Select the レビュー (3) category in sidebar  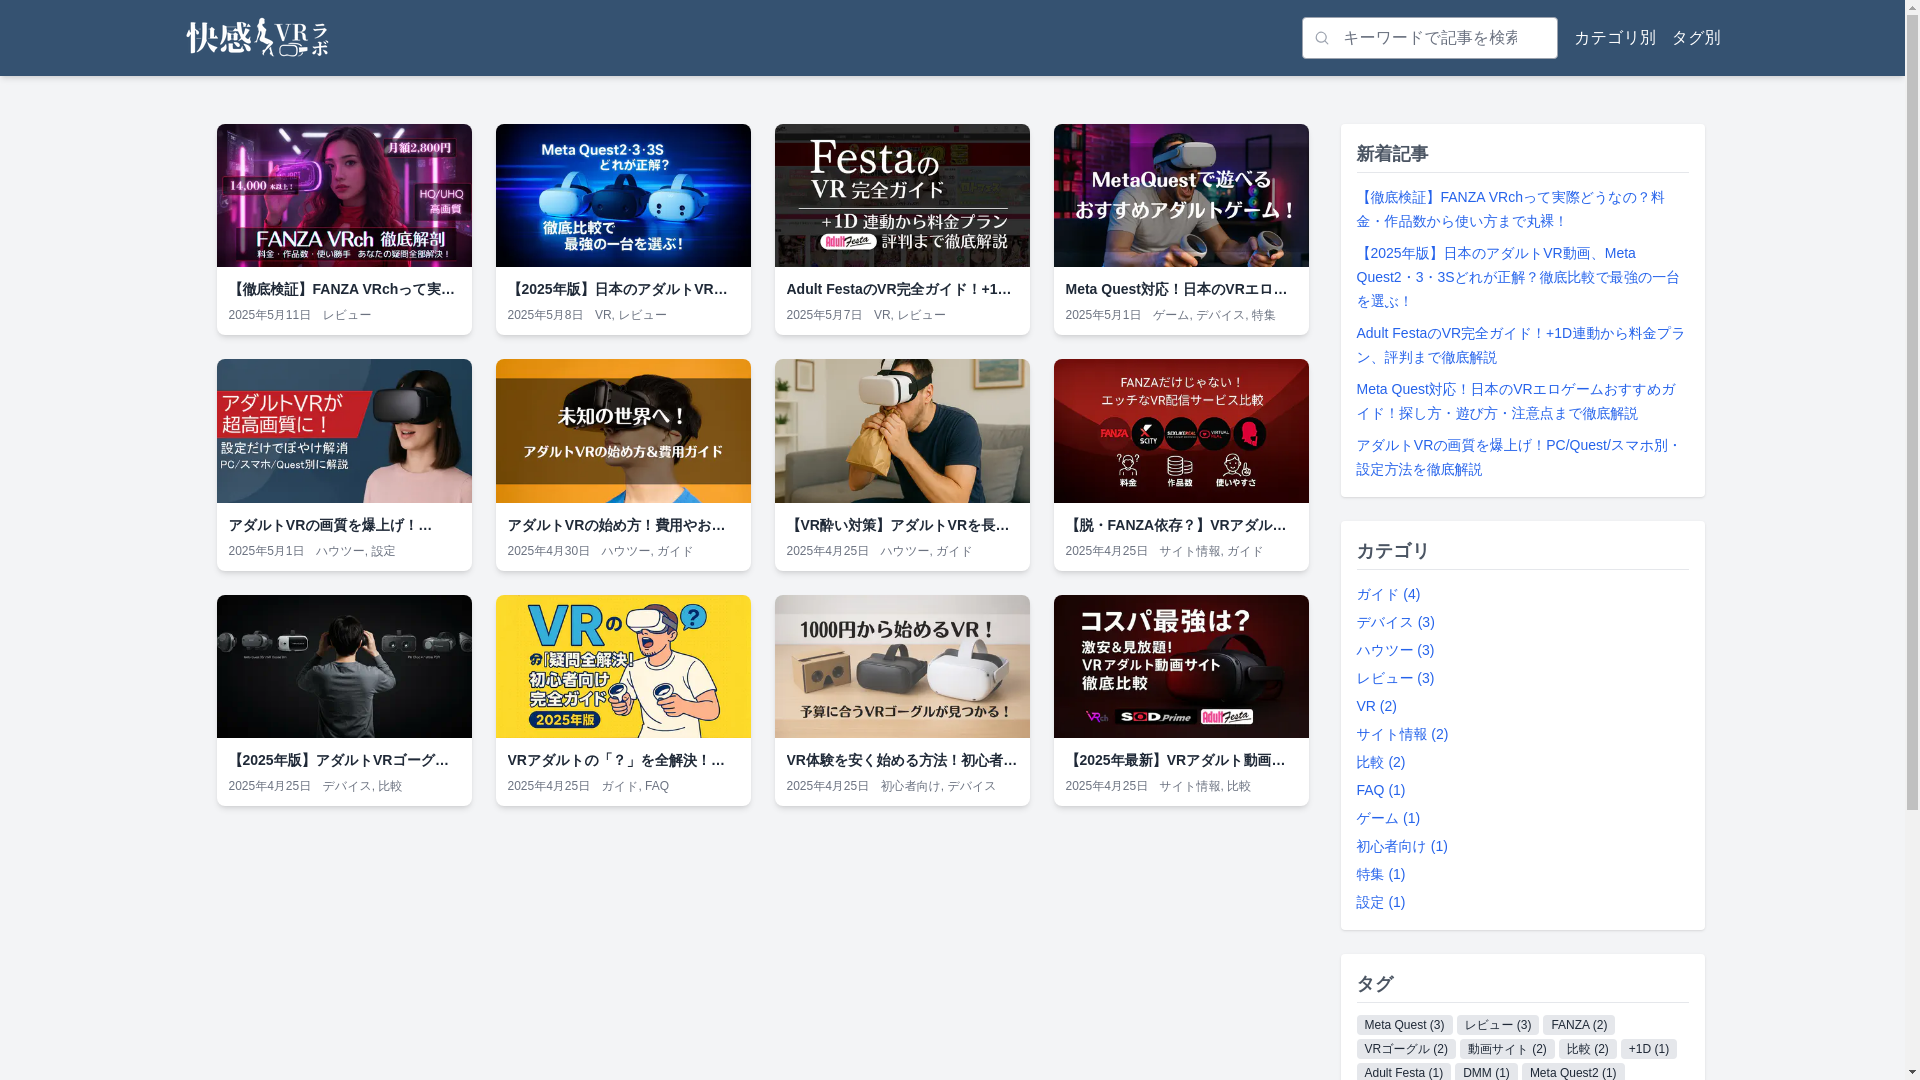pos(1395,678)
